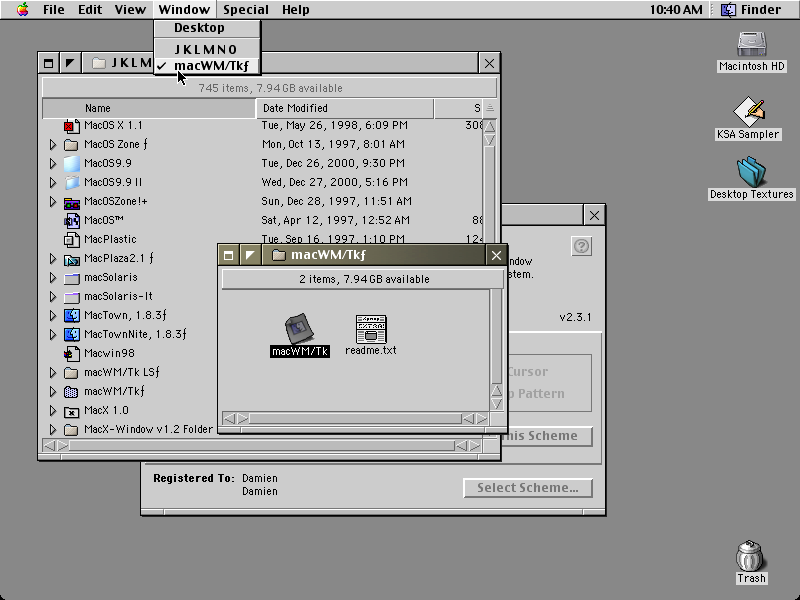Expand the MacX-Window v1.2 Folder
Viewport: 800px width, 600px height.
click(53, 430)
